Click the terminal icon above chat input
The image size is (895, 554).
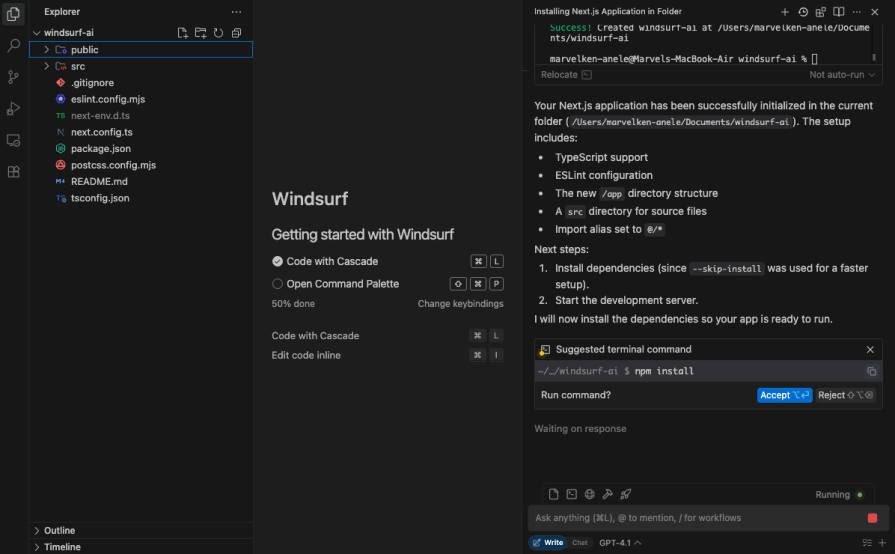[571, 494]
